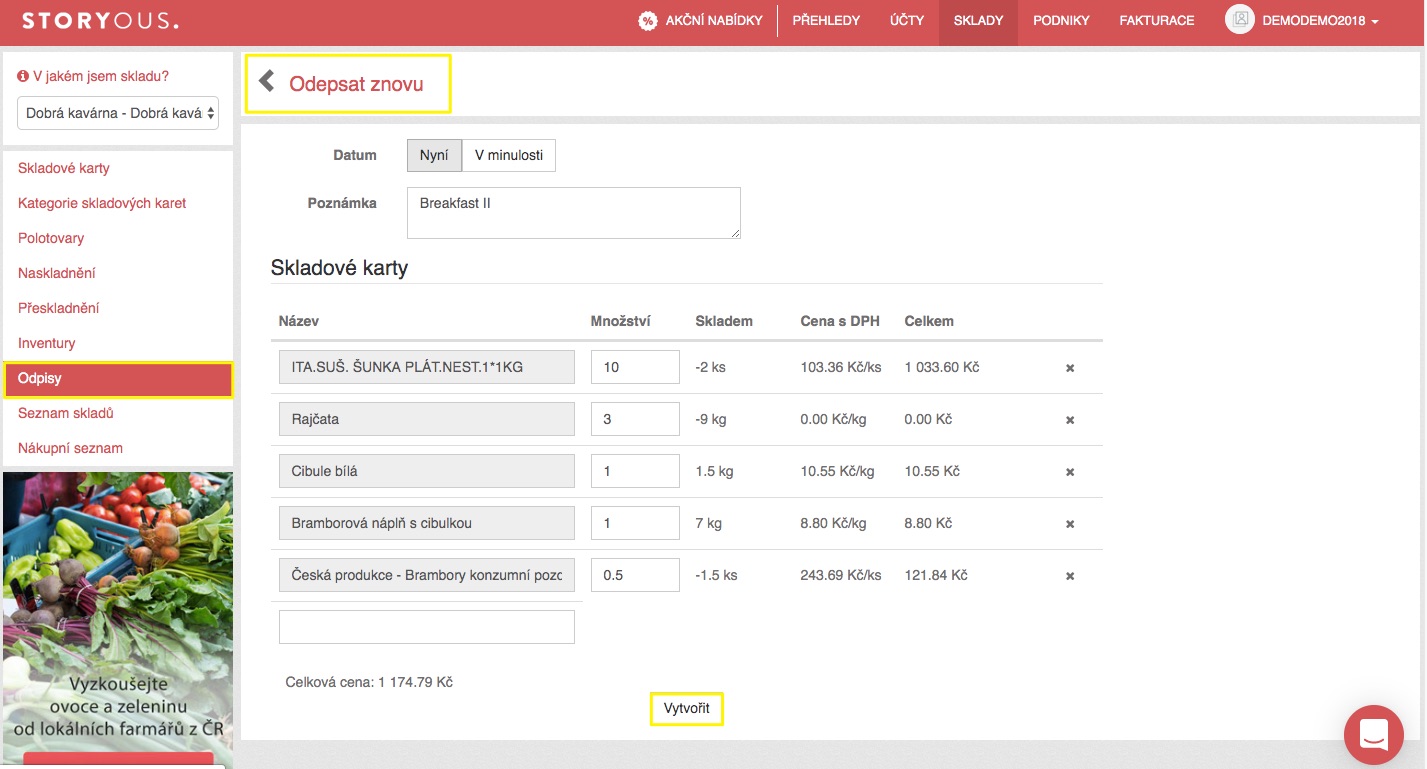This screenshot has width=1427, height=769.
Task: Open the Účty menu
Action: tap(907, 20)
